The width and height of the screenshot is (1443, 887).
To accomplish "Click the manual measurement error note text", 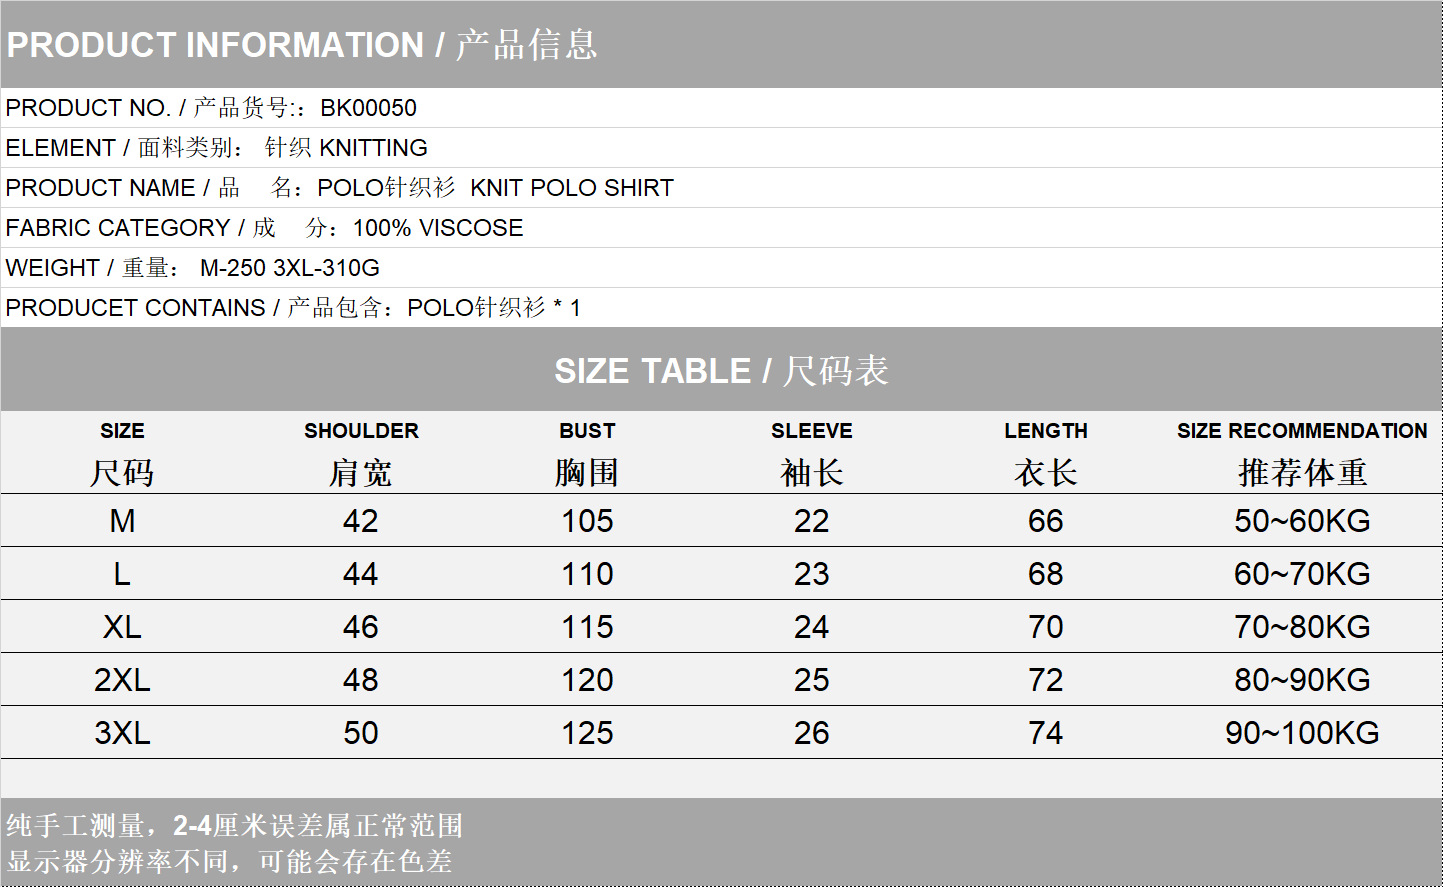I will (235, 826).
